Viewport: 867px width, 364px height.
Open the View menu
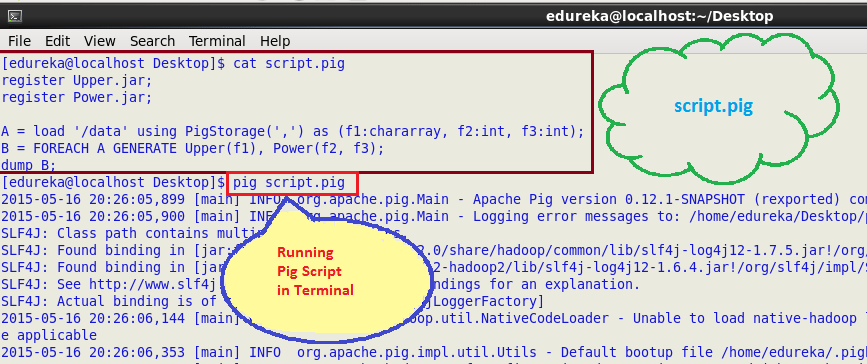pos(100,41)
